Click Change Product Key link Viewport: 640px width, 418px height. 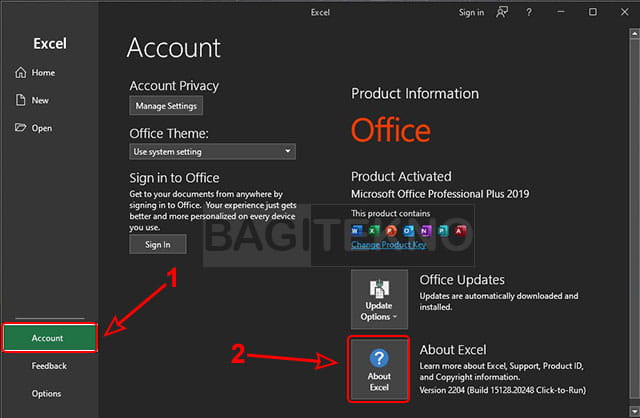[389, 245]
